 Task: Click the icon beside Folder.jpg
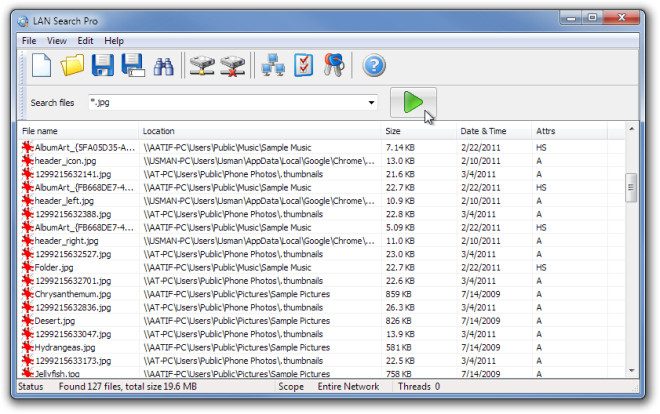point(27,267)
